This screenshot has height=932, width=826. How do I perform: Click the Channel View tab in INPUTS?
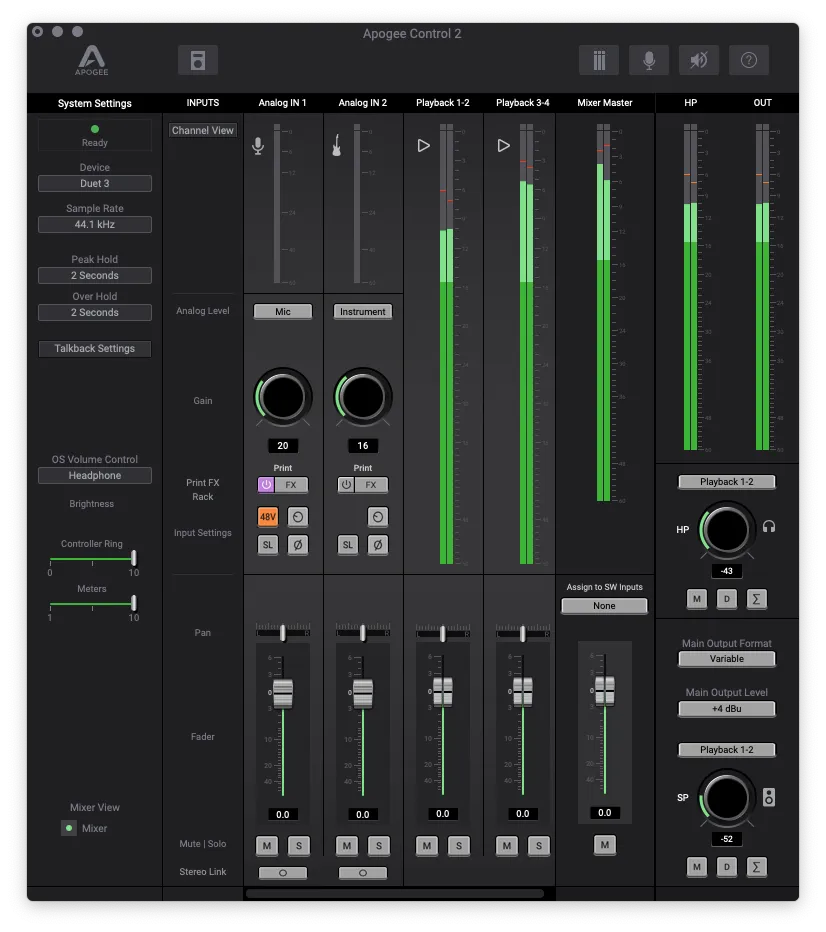click(203, 131)
